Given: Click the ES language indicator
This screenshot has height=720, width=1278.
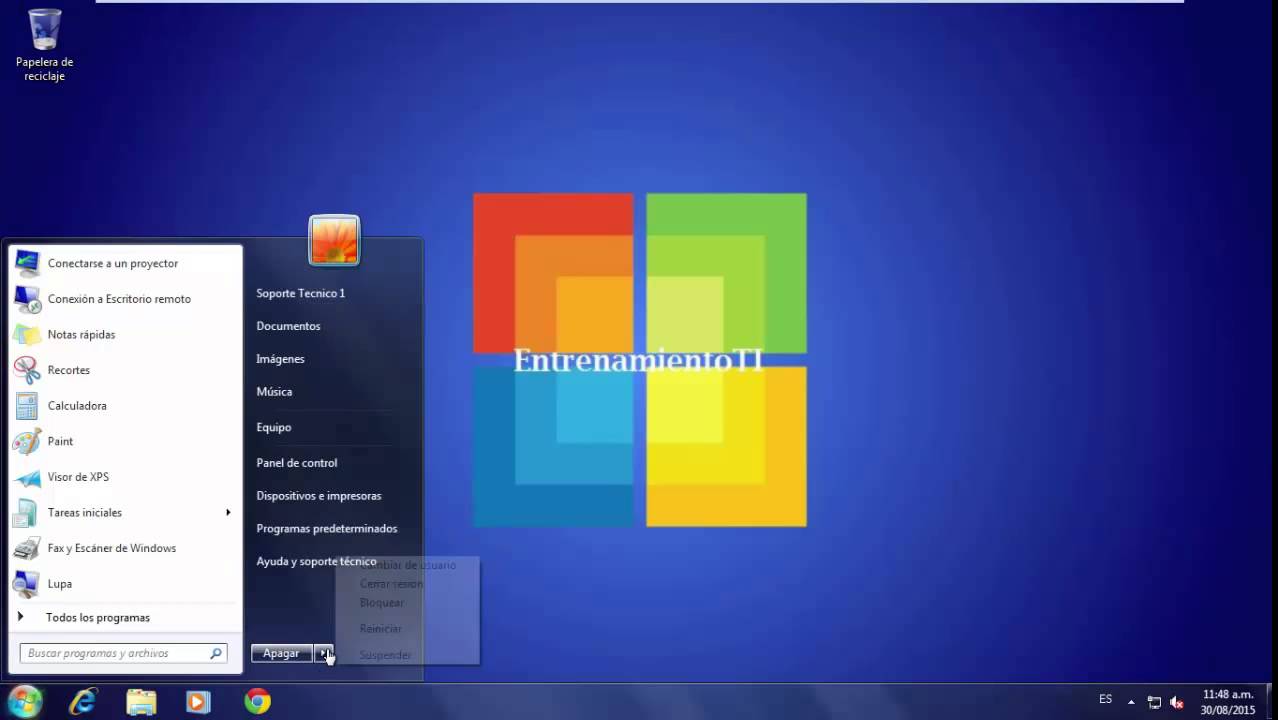Looking at the screenshot, I should pos(1105,700).
